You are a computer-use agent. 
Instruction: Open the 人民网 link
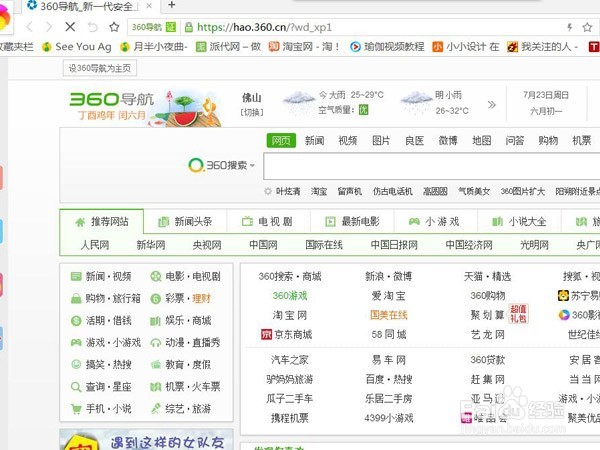click(x=95, y=245)
